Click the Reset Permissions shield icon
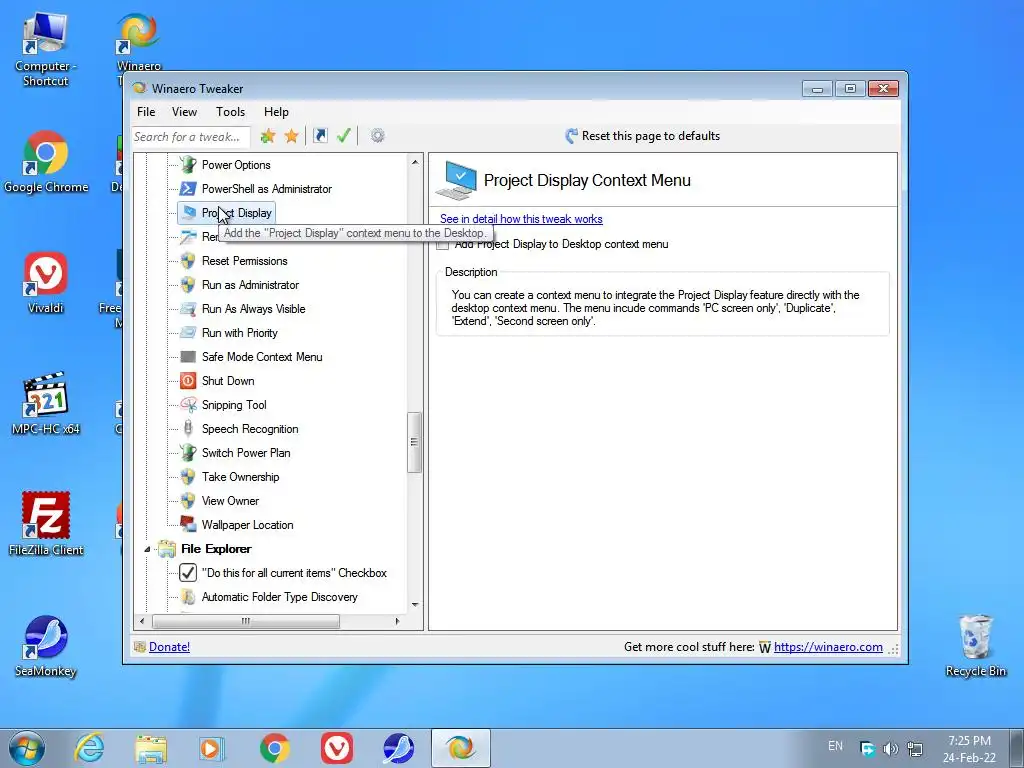This screenshot has height=768, width=1024. pos(188,261)
